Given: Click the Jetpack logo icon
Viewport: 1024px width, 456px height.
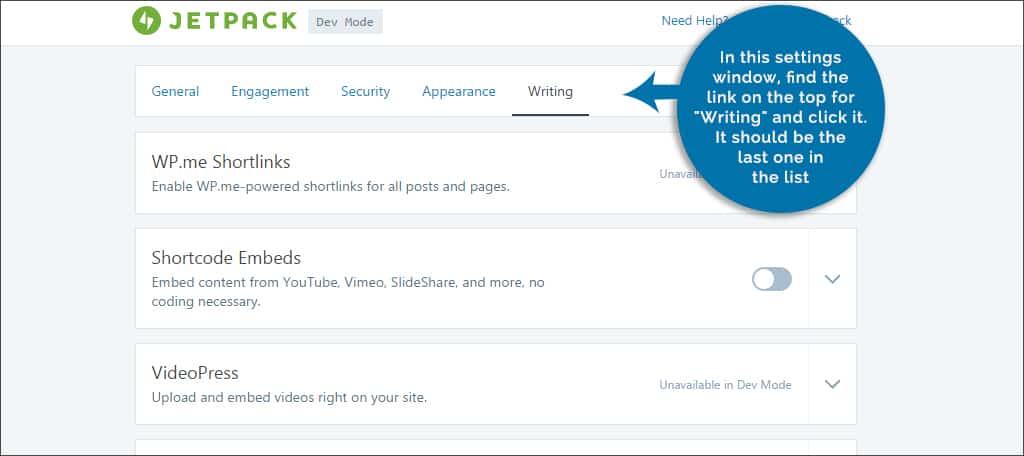Looking at the screenshot, I should pos(146,21).
